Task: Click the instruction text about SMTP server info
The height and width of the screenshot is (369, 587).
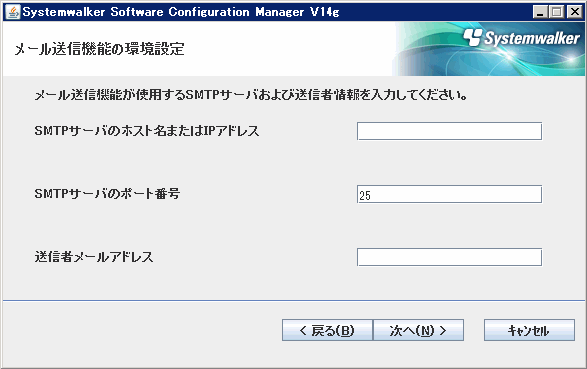Action: [x=250, y=95]
